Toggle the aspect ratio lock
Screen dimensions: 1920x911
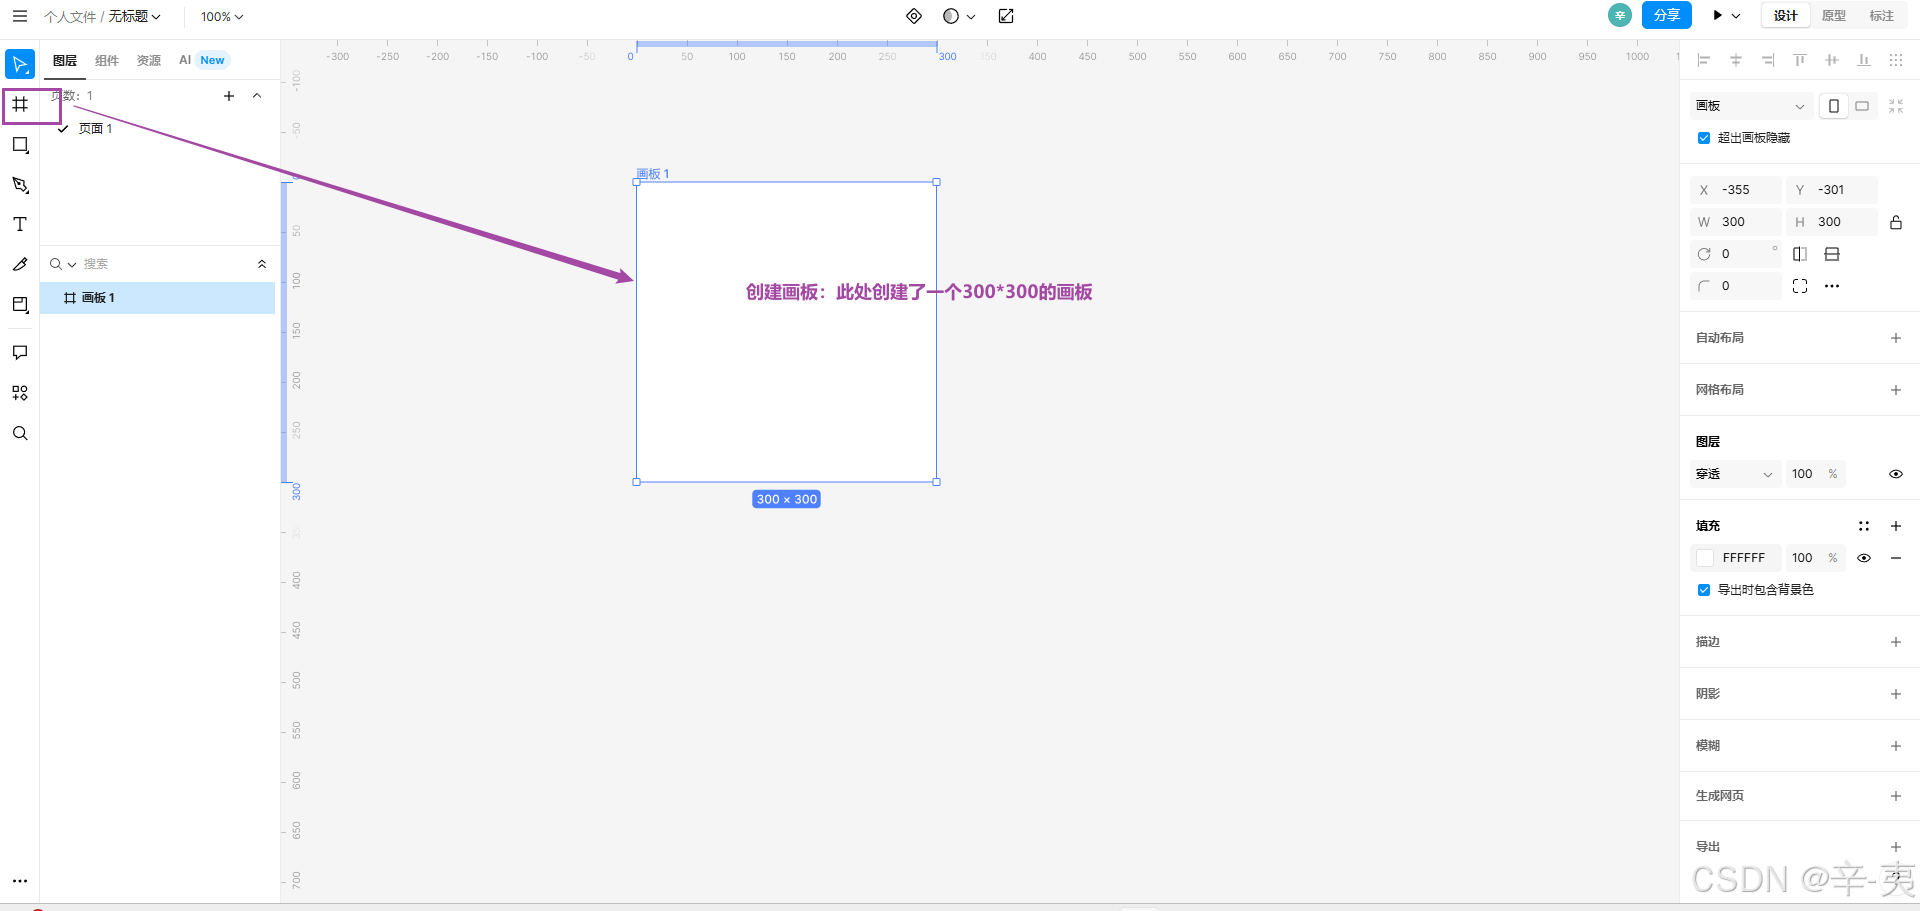1896,222
